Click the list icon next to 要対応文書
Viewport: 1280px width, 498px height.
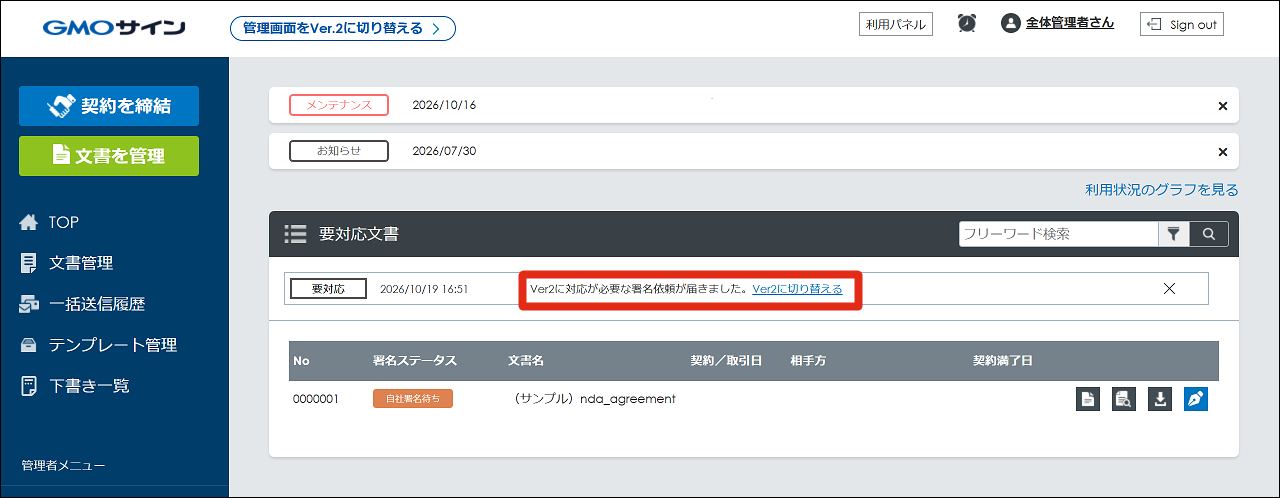[x=295, y=234]
